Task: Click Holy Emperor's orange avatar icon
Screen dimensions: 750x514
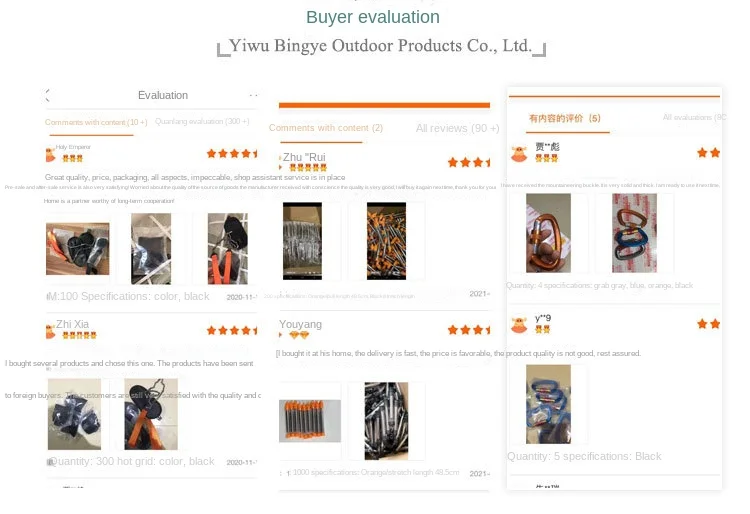Action: 50,155
